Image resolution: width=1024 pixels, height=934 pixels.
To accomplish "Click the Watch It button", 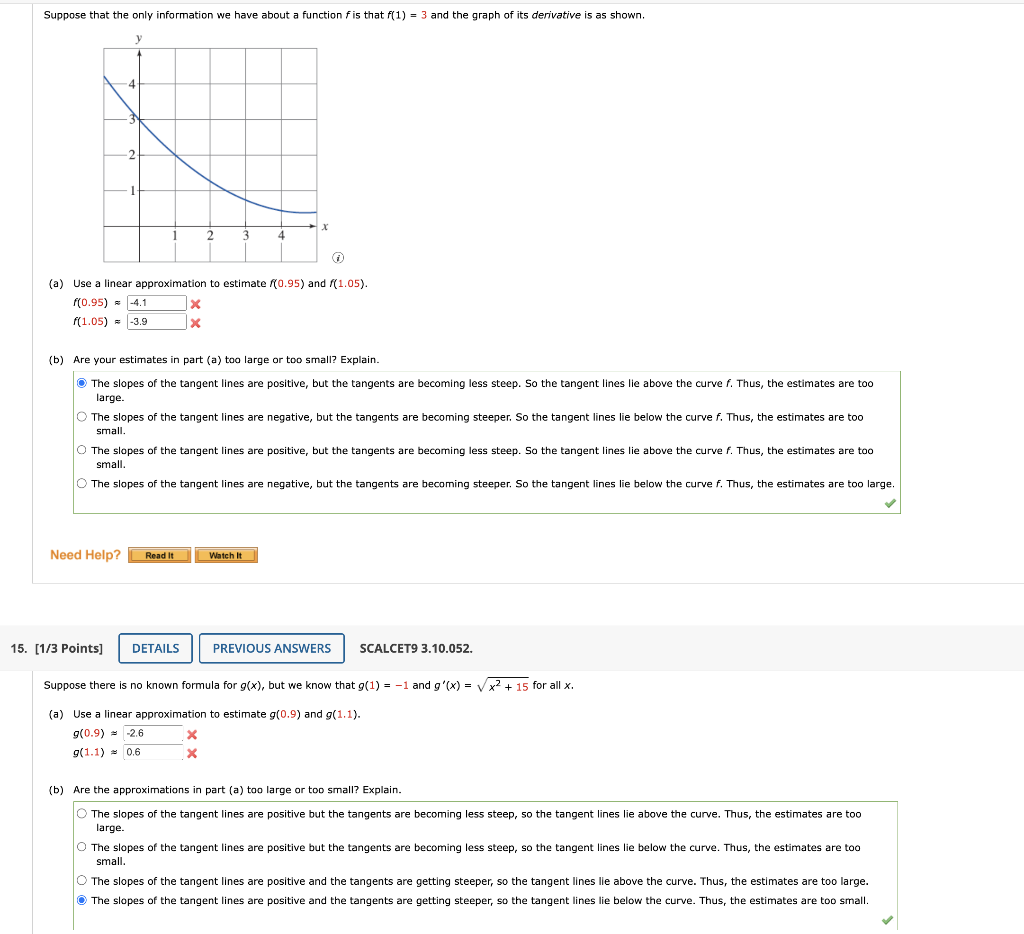I will [225, 555].
